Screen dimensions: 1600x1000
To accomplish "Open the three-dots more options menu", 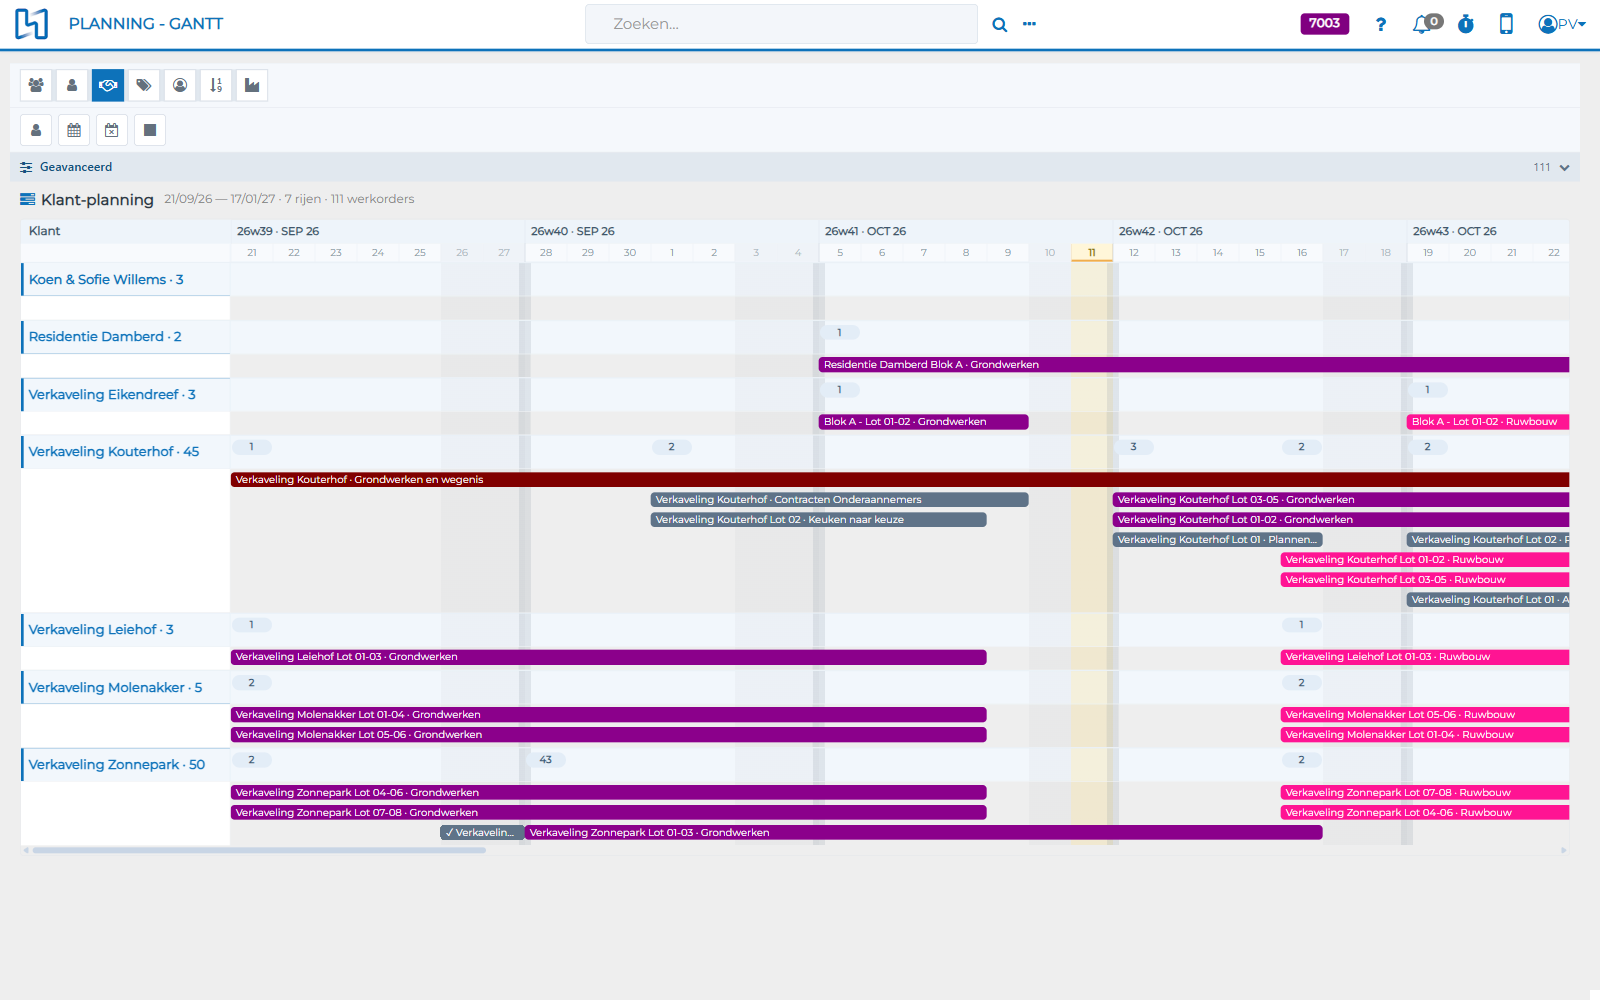I will click(x=1029, y=24).
